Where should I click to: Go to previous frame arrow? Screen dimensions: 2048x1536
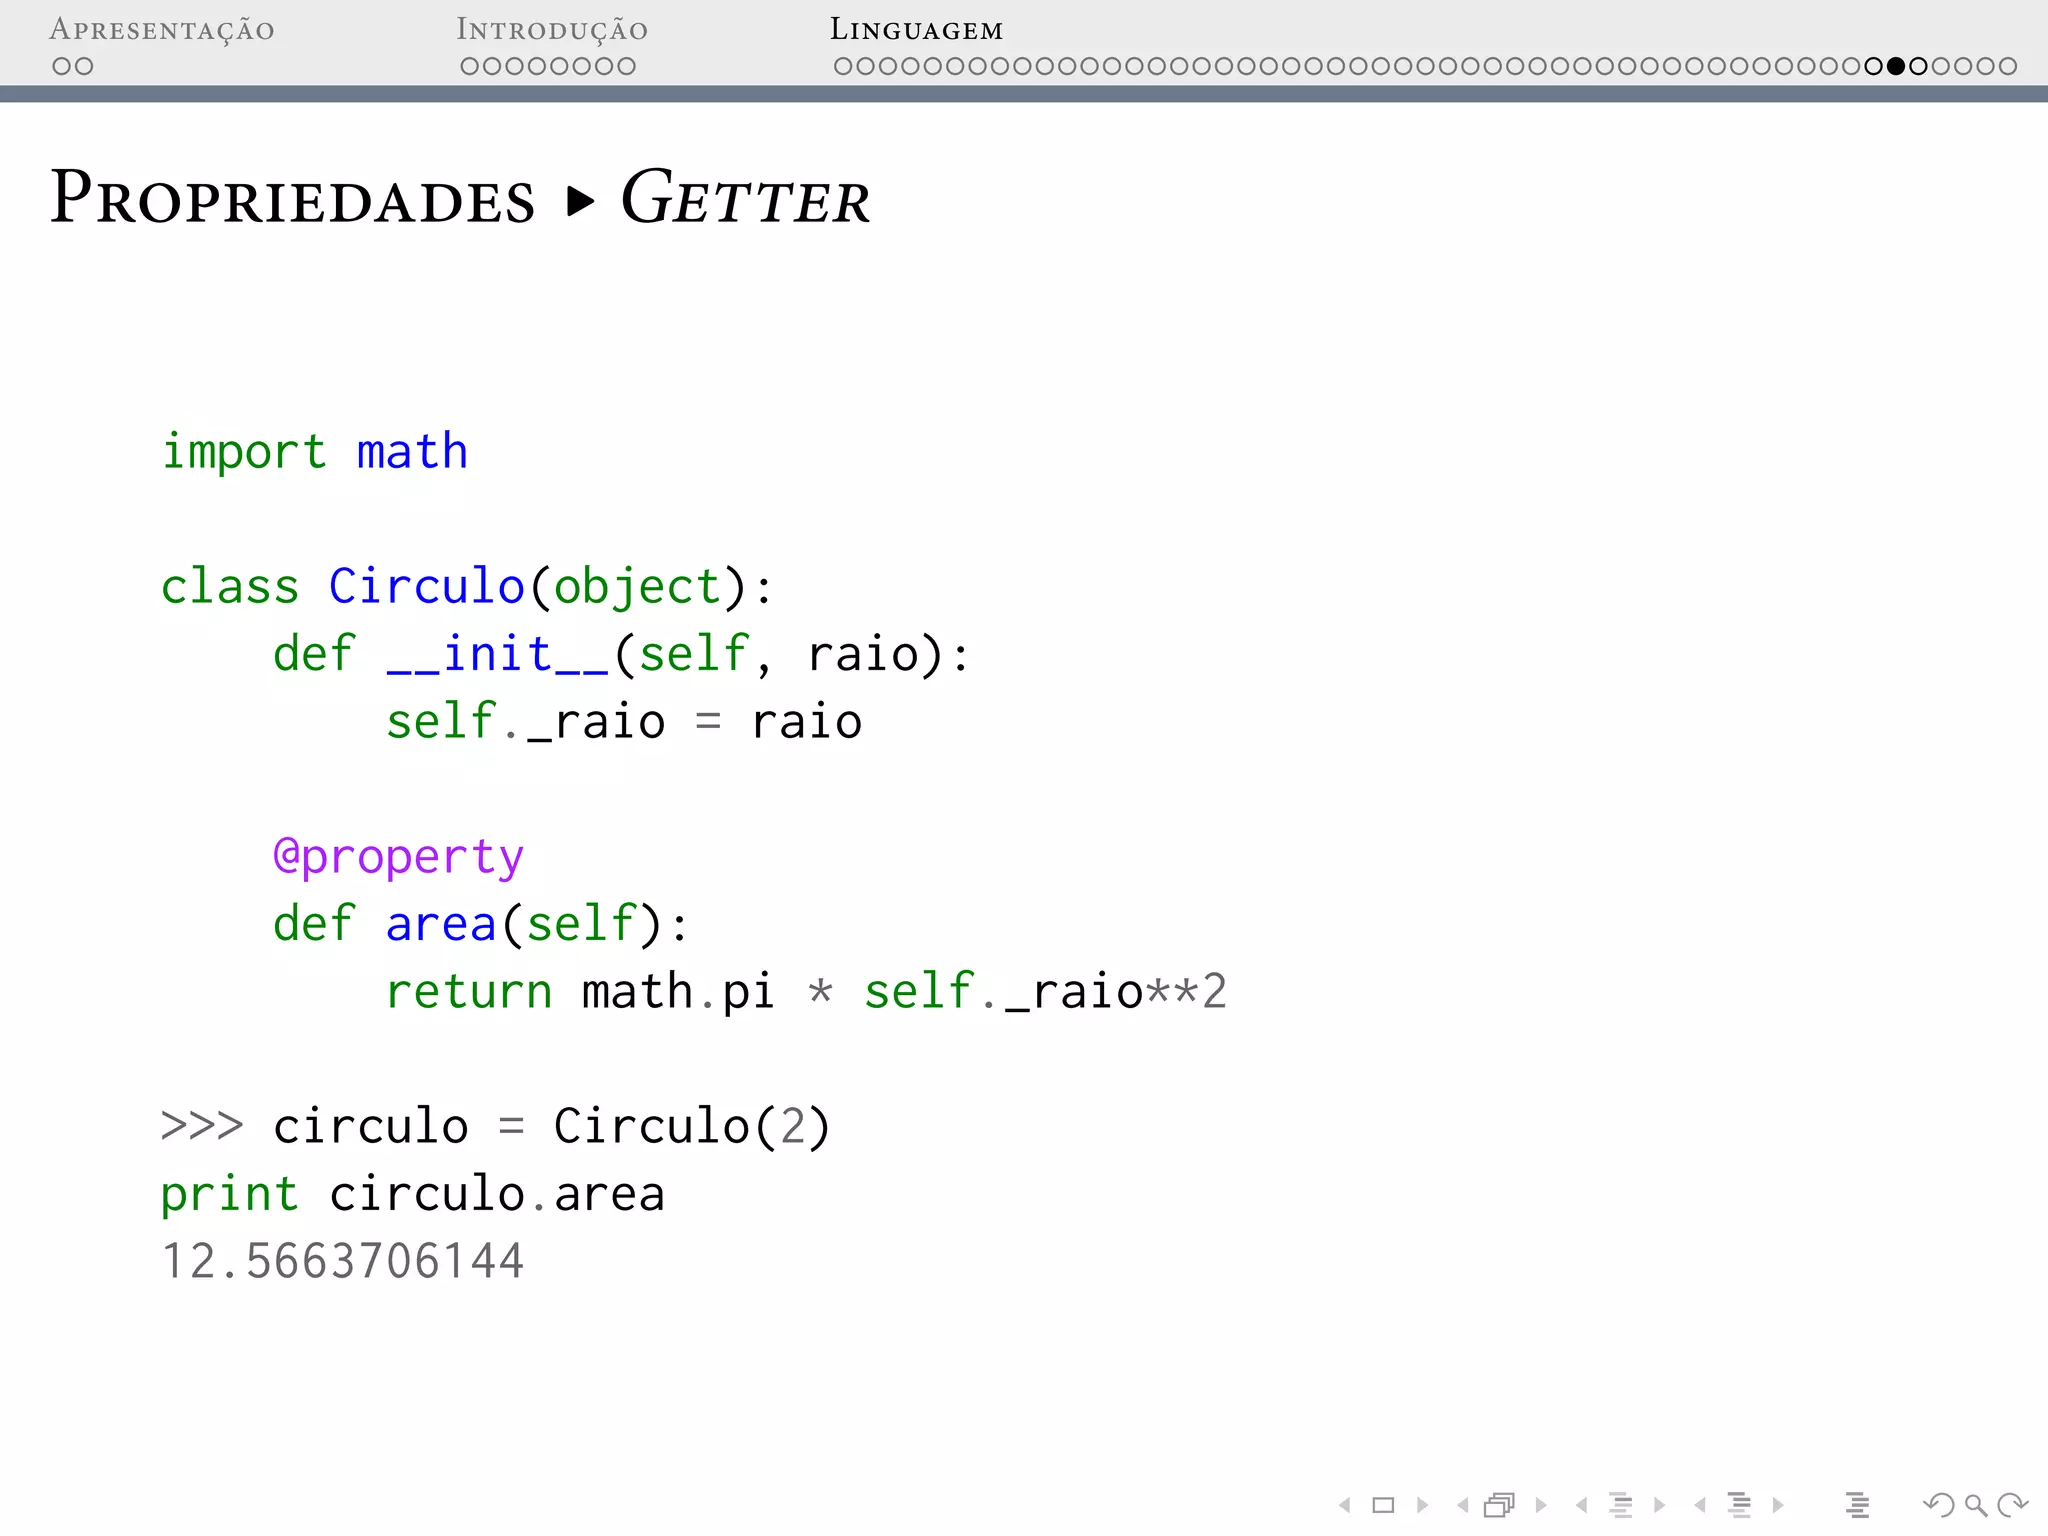click(x=1463, y=1505)
